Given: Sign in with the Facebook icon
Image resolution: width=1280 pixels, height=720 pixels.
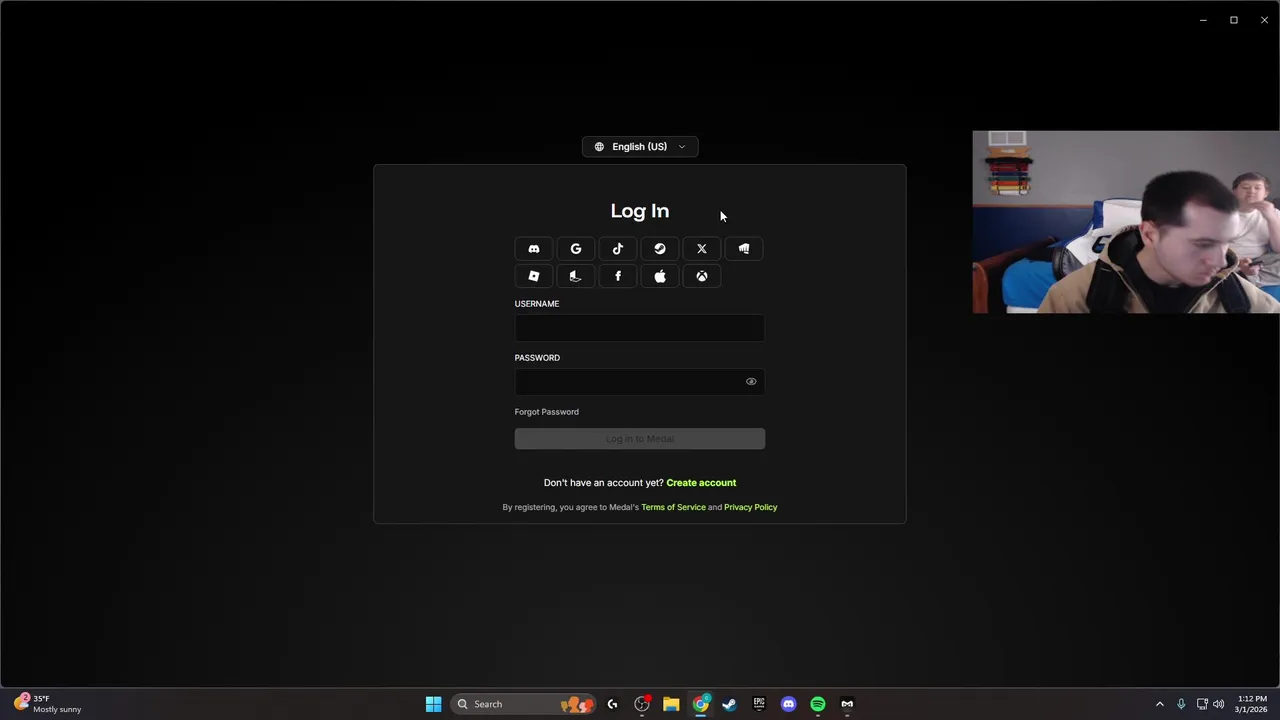Looking at the screenshot, I should (618, 276).
